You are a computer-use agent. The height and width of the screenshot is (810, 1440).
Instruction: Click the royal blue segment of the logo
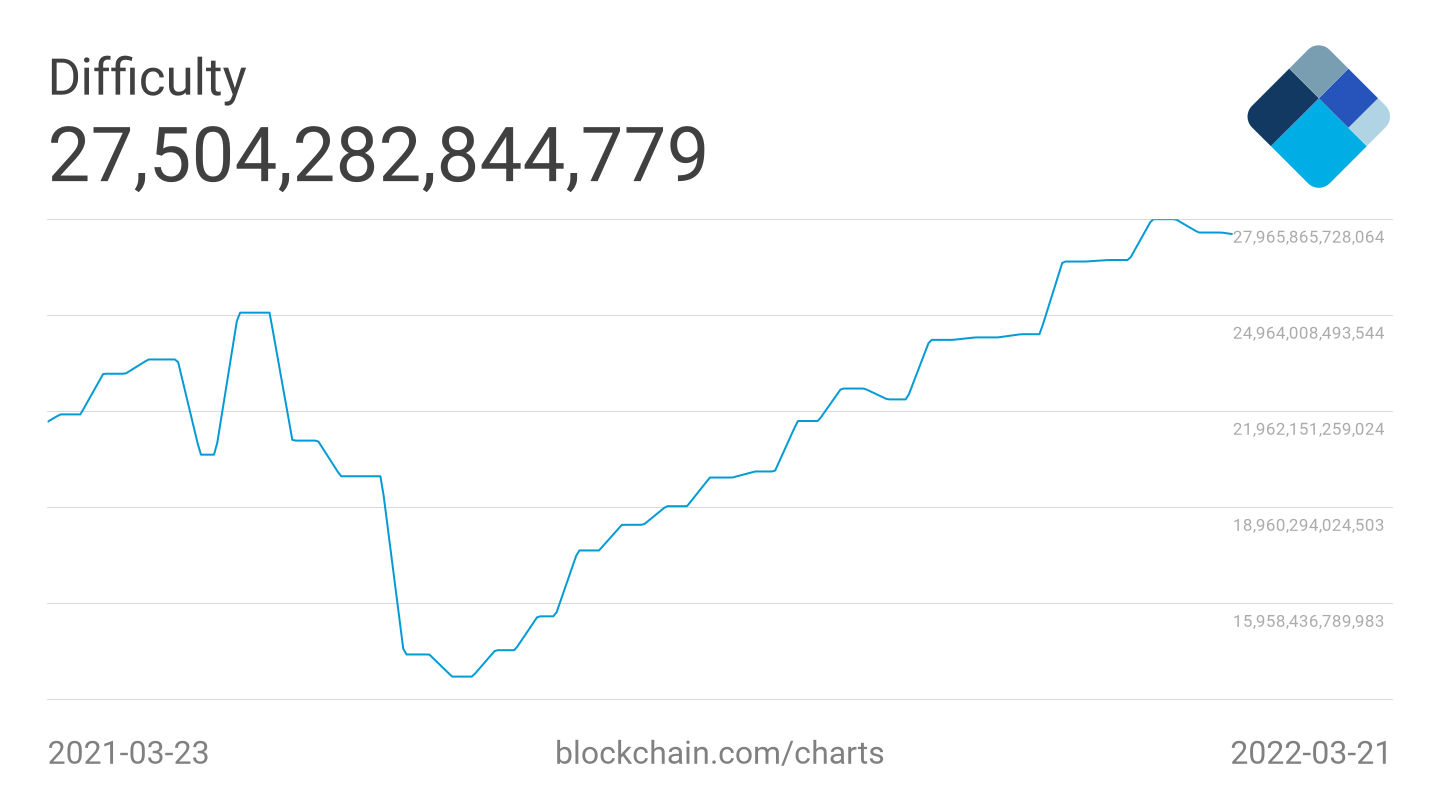(x=1348, y=97)
